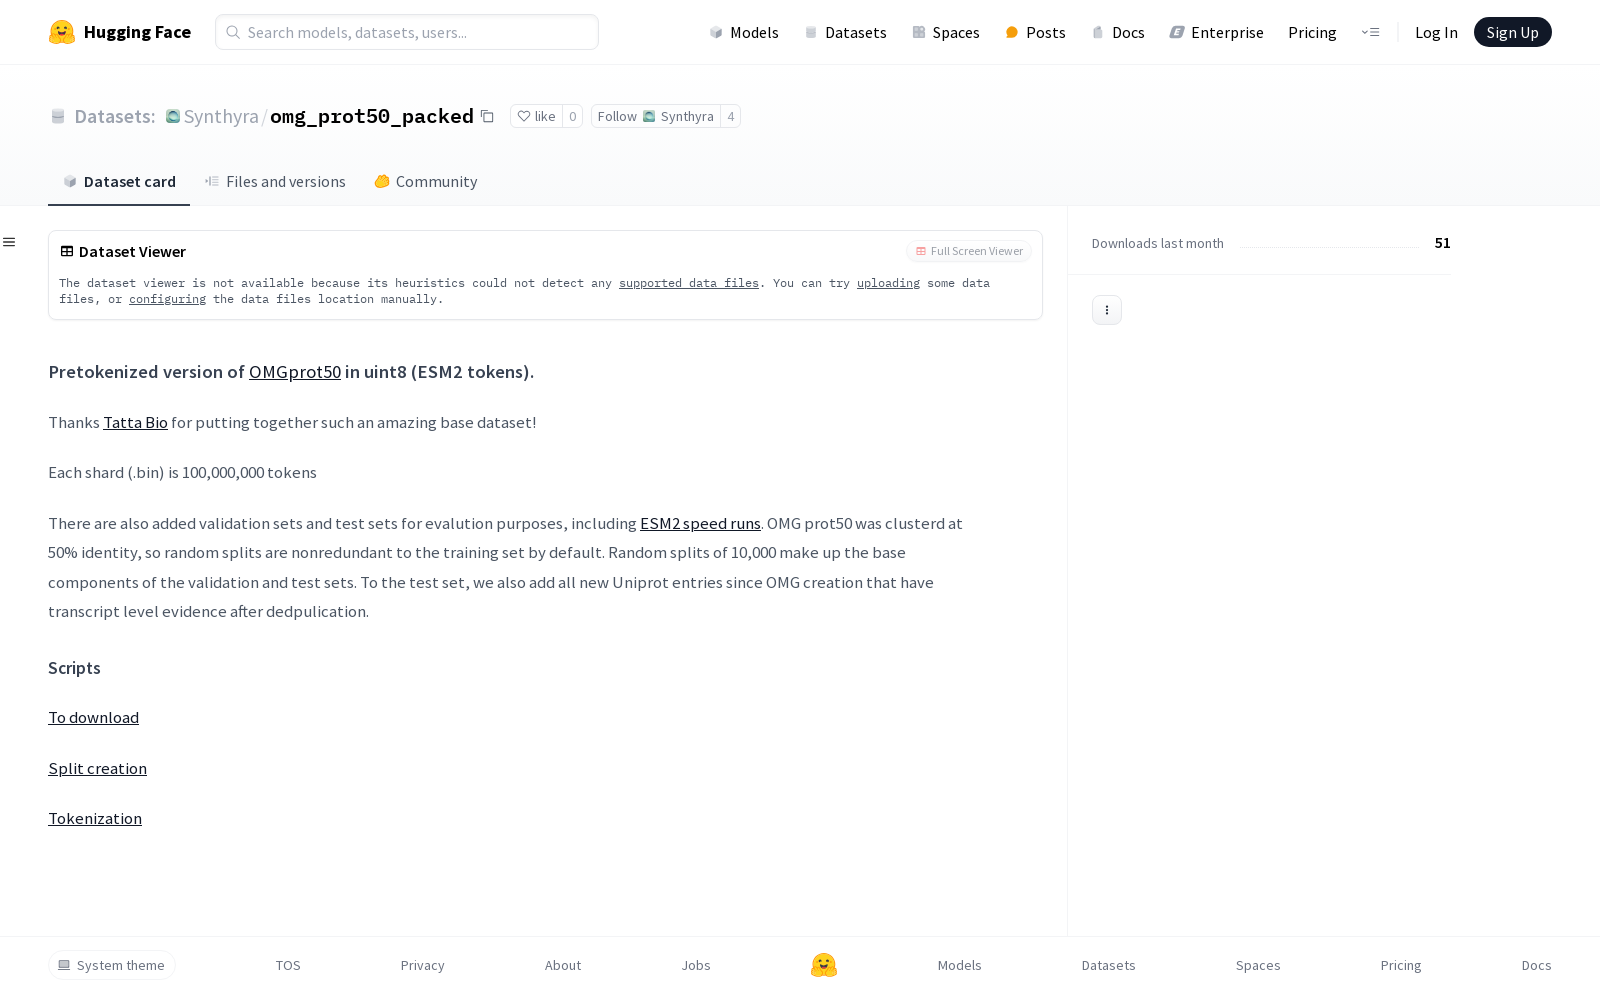The image size is (1600, 1000).
Task: Open the ESM2 speed runs link
Action: point(700,523)
